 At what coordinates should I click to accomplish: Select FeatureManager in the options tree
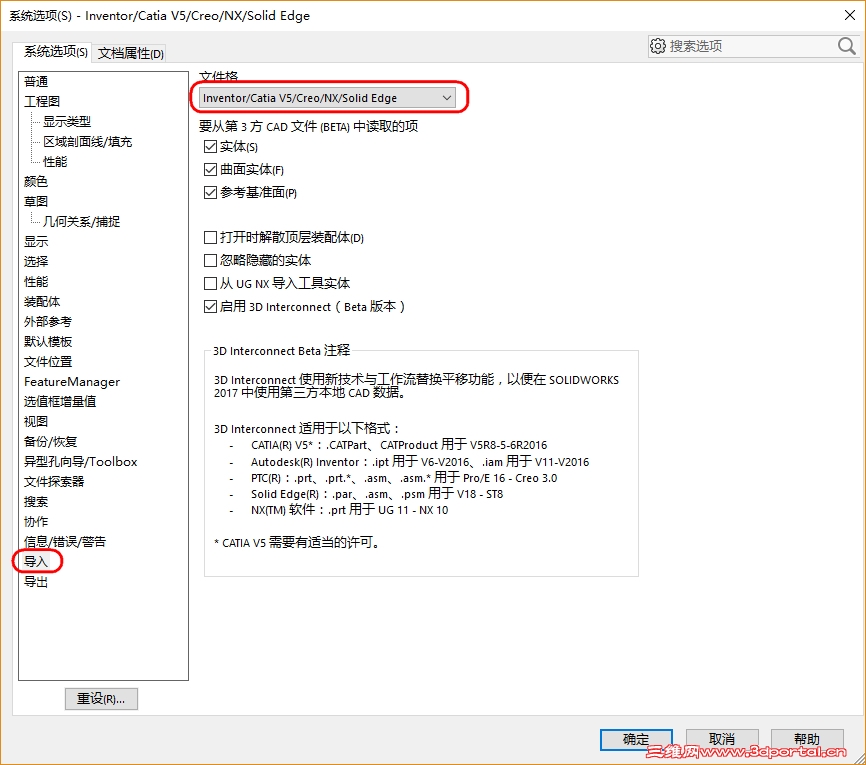[72, 382]
